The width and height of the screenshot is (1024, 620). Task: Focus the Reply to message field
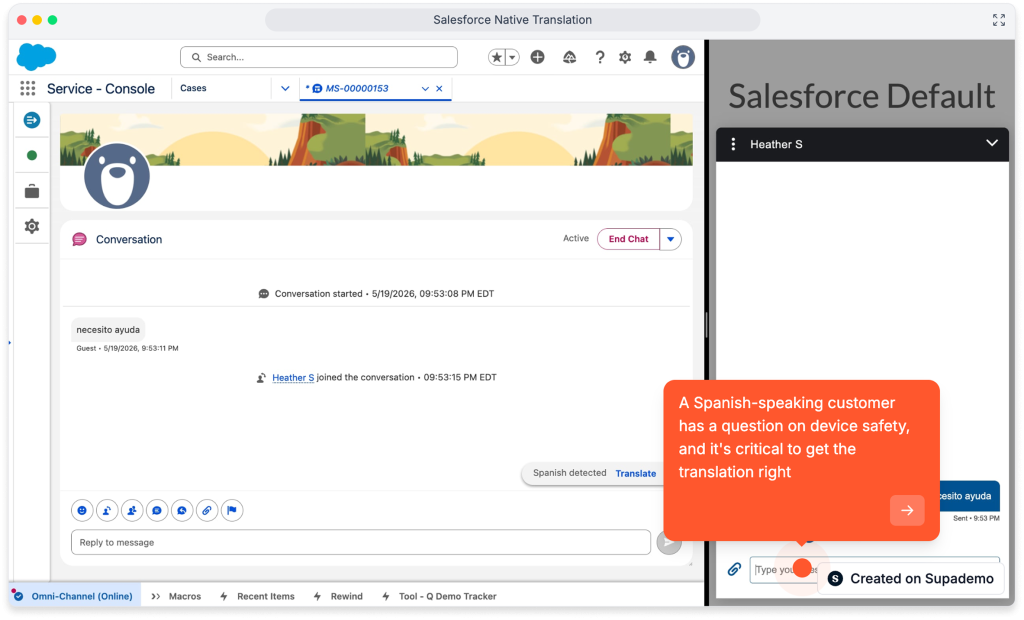[x=360, y=542]
